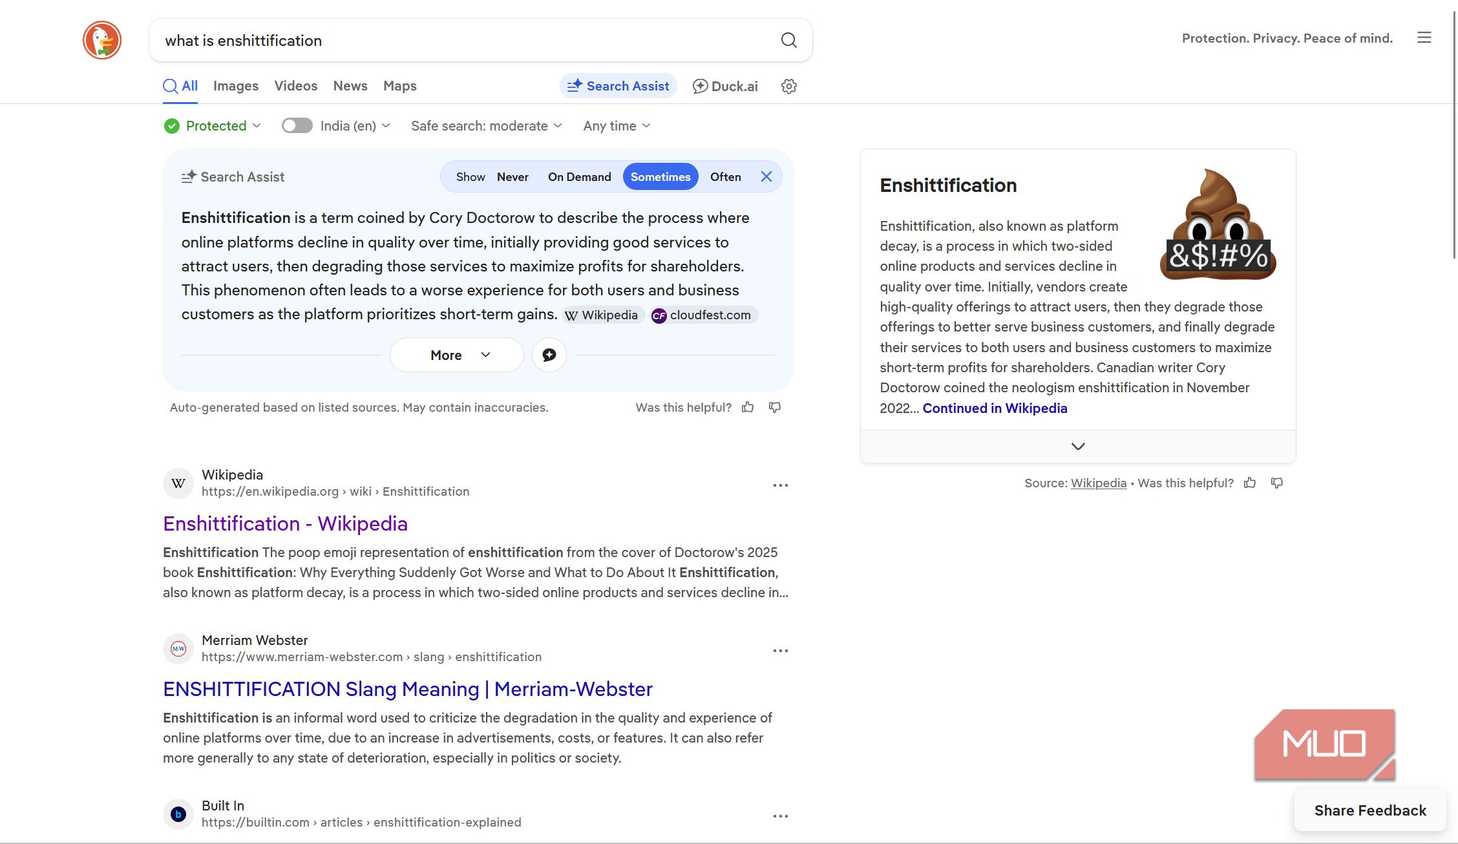Image resolution: width=1458 pixels, height=844 pixels.
Task: Click the poop emoji Enshittification image
Action: [x=1217, y=225]
